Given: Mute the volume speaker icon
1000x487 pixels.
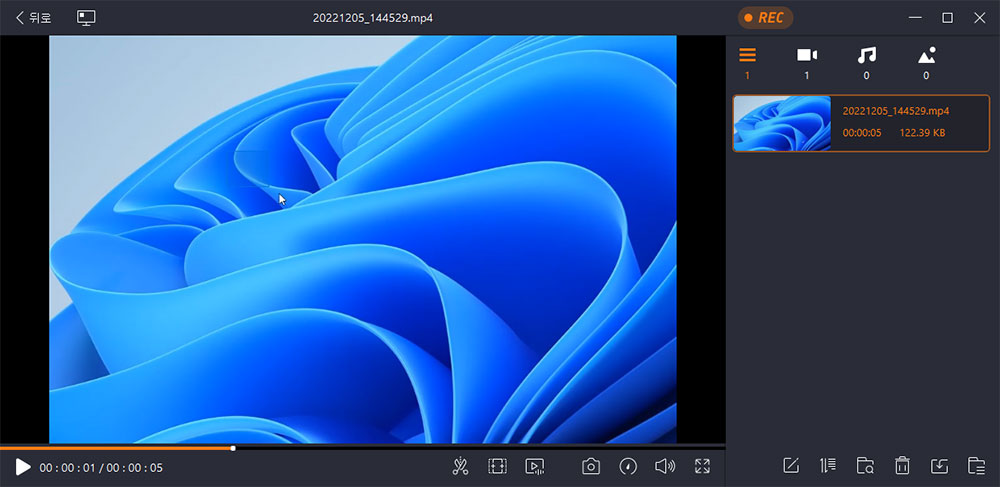Looking at the screenshot, I should coord(665,467).
